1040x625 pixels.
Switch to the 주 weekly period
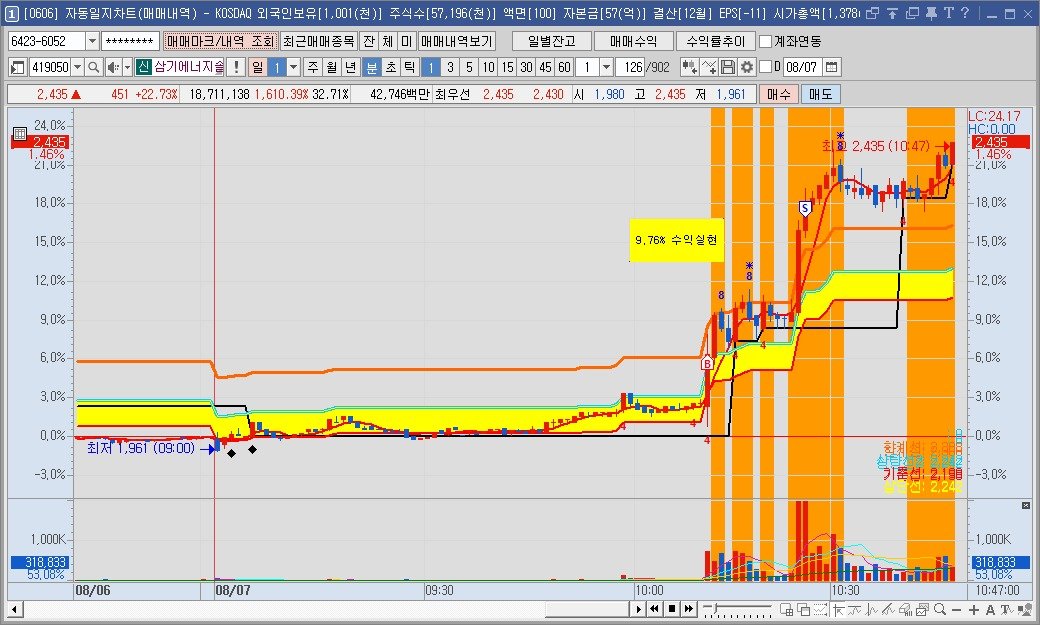[x=312, y=67]
